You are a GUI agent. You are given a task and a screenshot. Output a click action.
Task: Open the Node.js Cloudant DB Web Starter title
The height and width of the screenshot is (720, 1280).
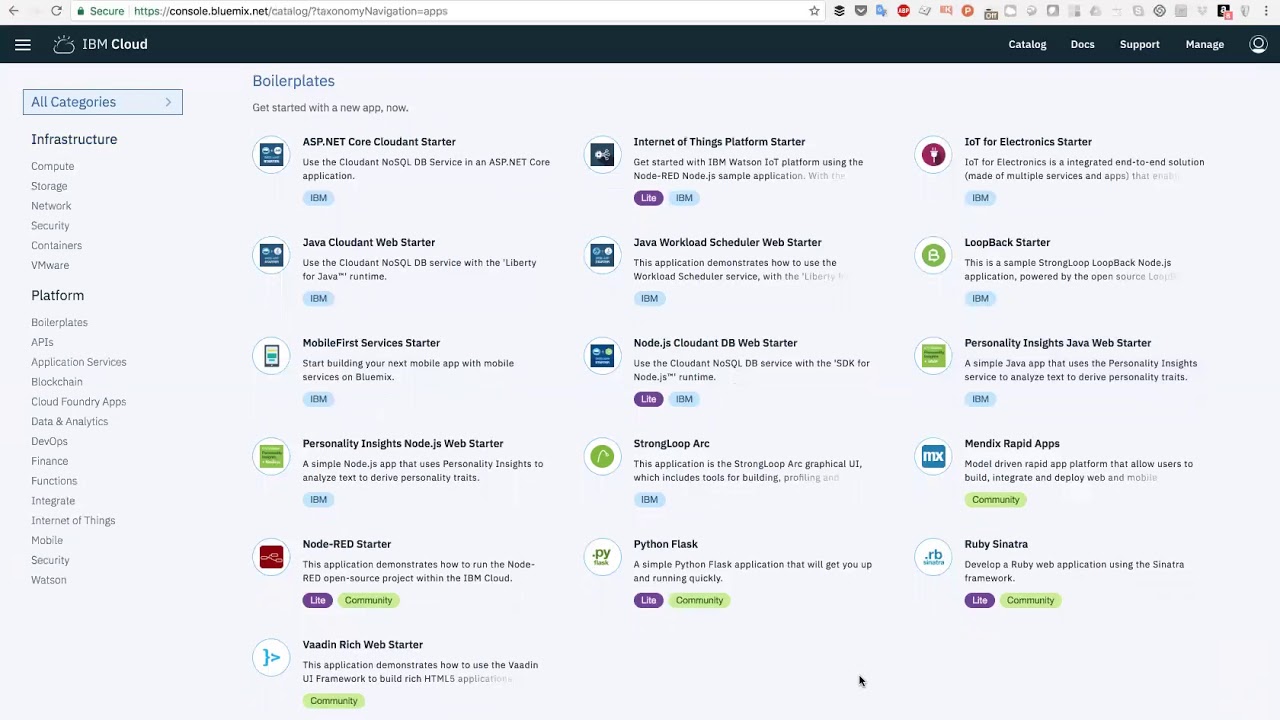pyautogui.click(x=715, y=343)
